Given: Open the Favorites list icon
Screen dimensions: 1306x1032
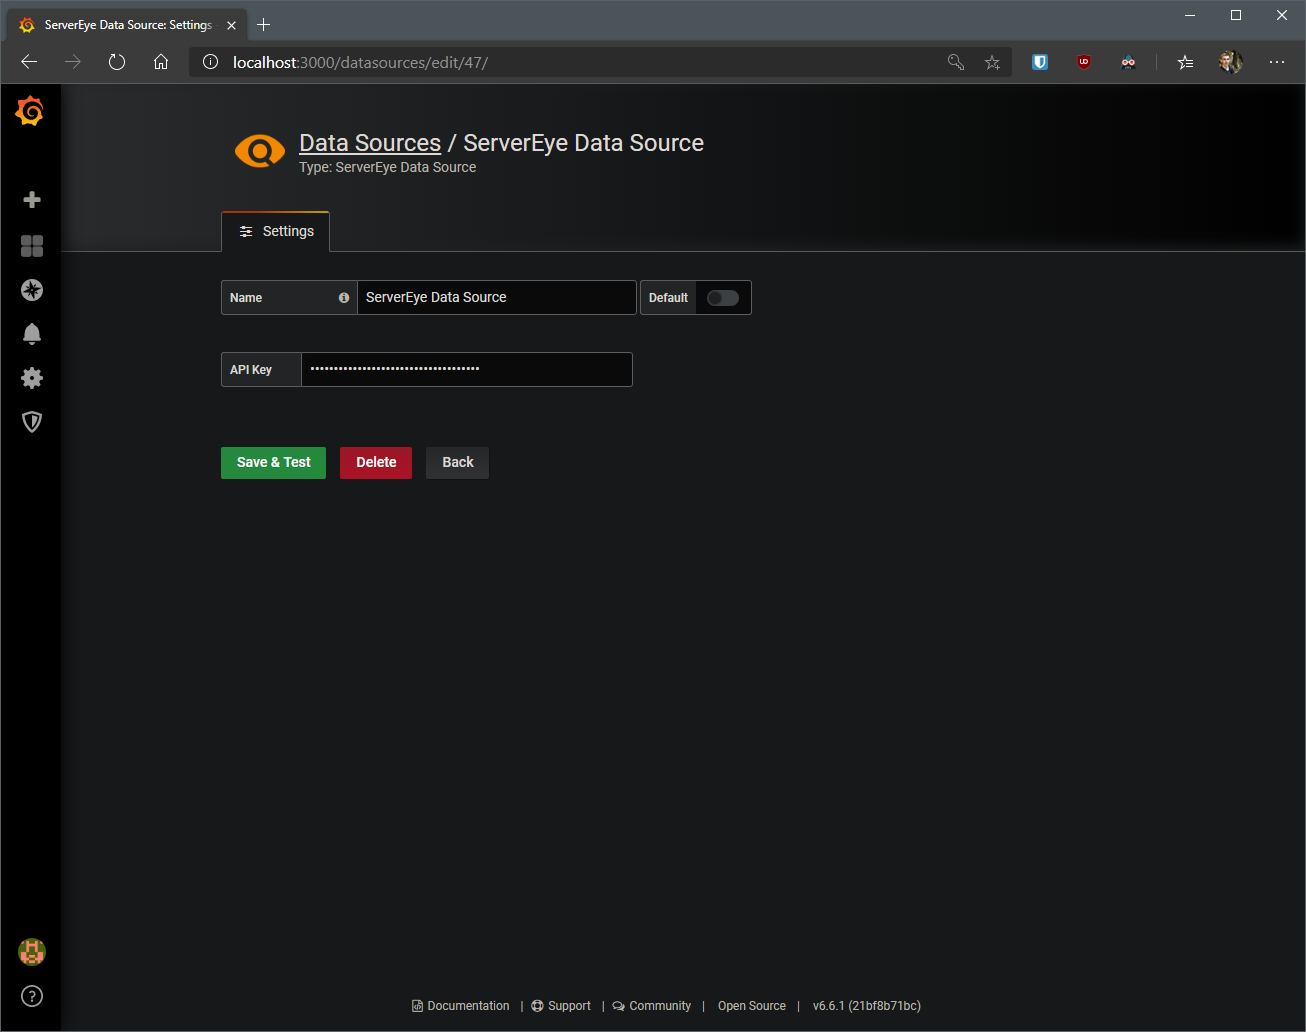Looking at the screenshot, I should (x=1185, y=62).
